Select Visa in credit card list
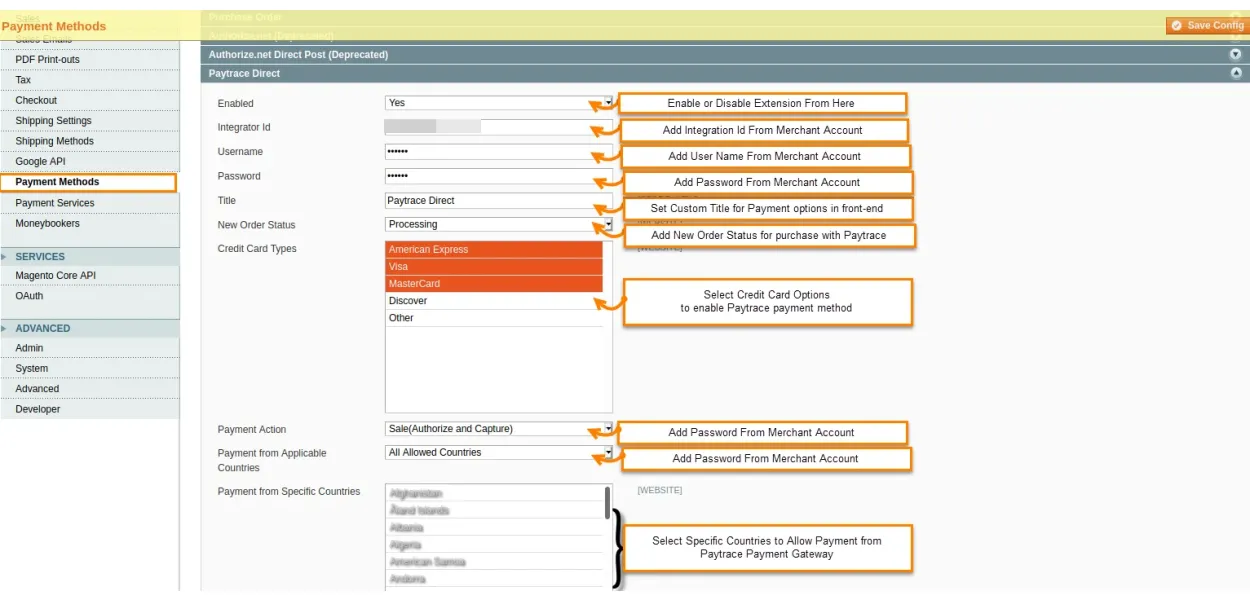1250x600 pixels. click(x=494, y=267)
